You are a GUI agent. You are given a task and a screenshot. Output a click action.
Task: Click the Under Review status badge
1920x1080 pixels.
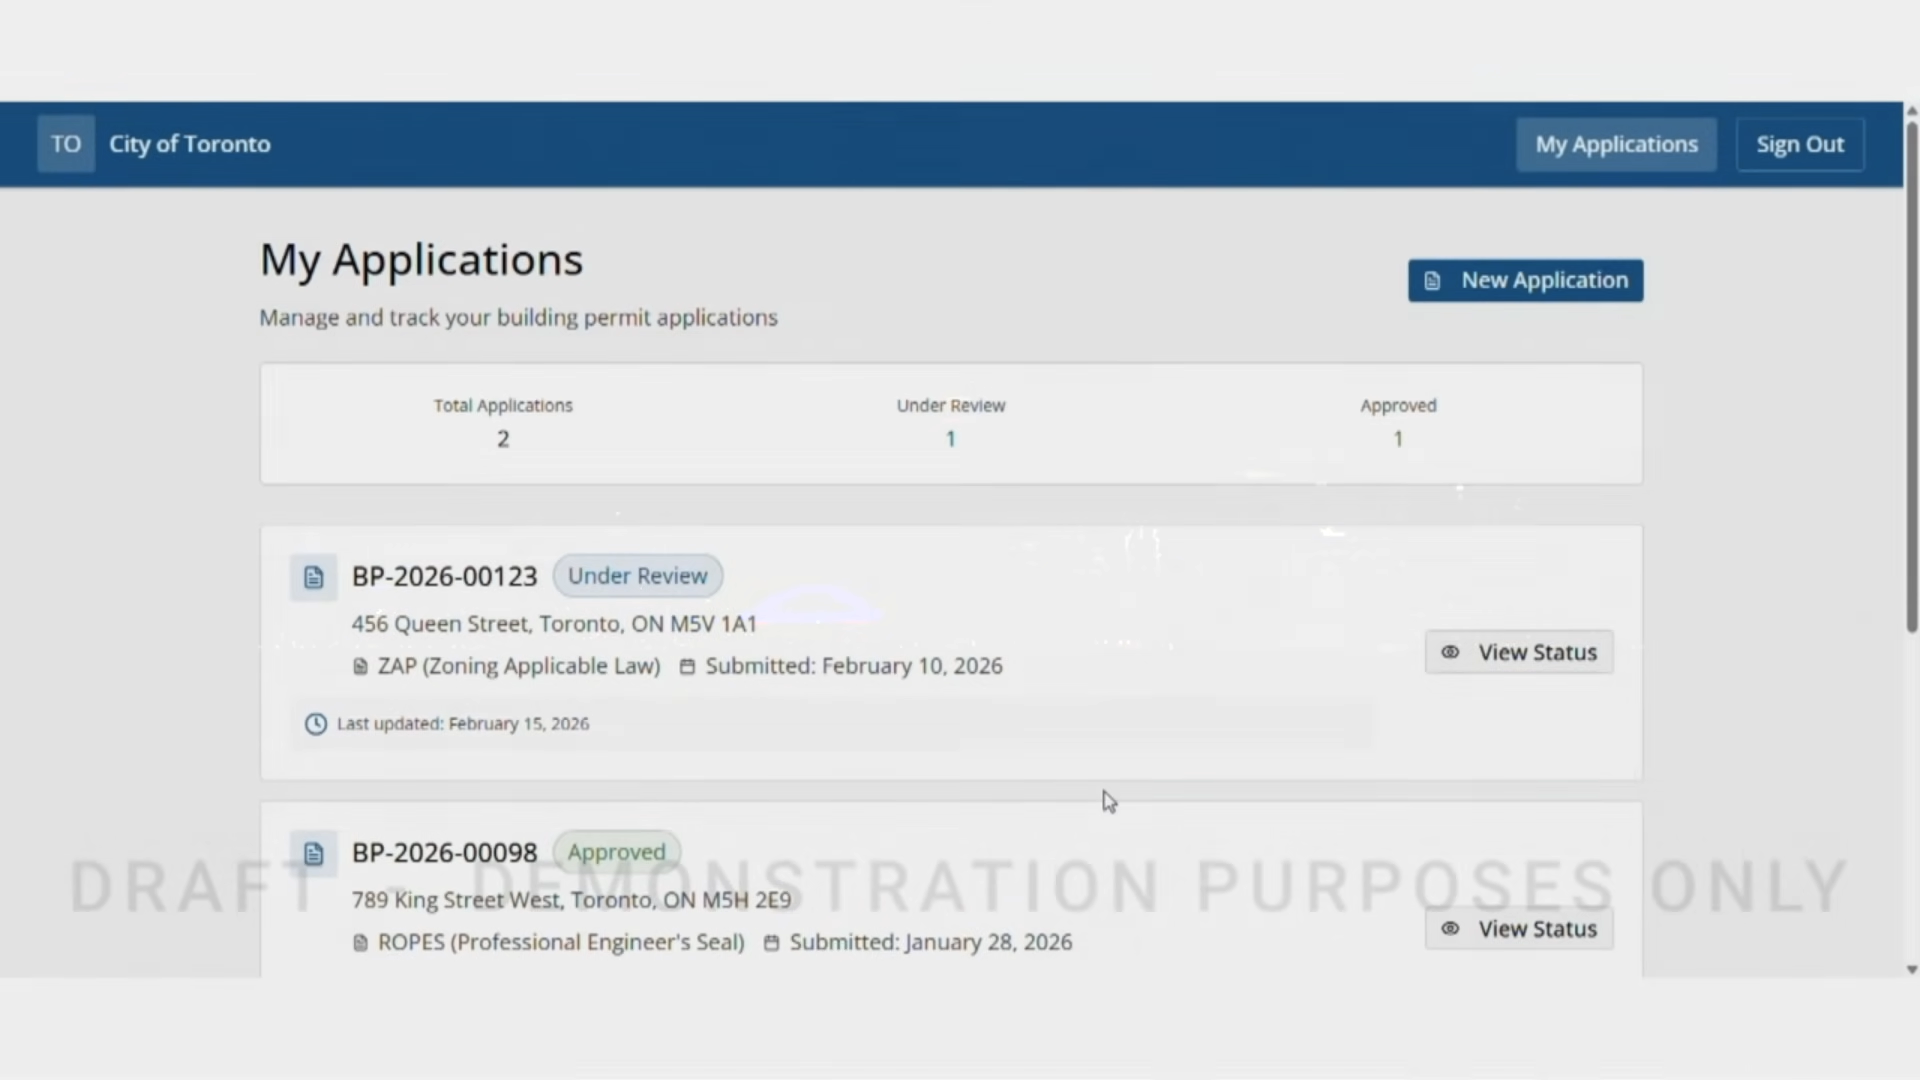(637, 576)
